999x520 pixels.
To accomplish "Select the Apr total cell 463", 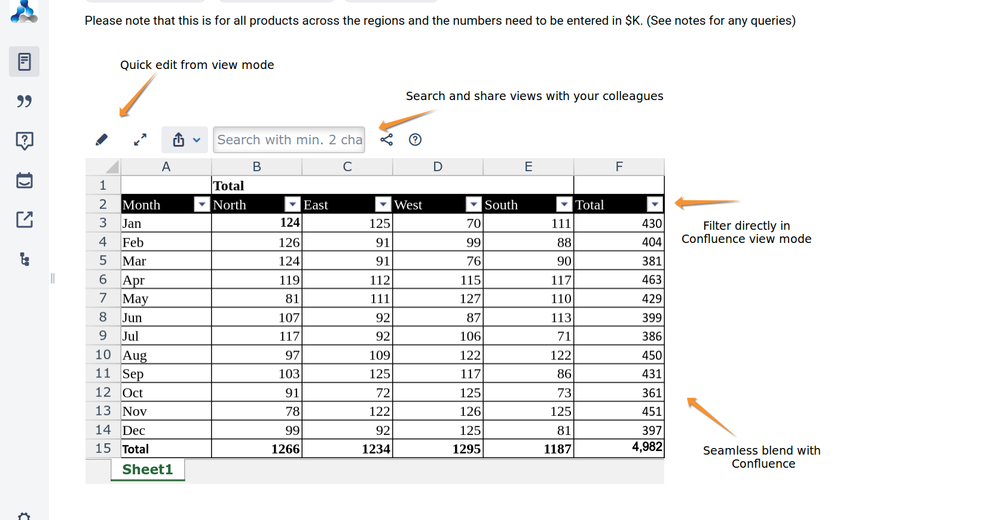I will coord(619,280).
